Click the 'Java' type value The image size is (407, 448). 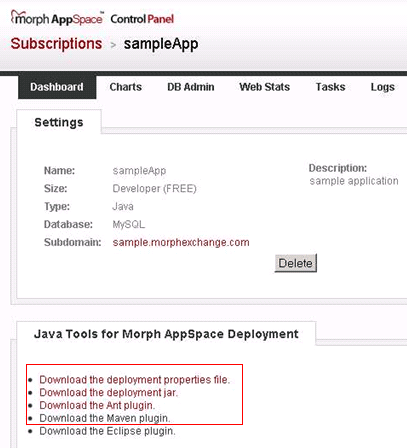[x=123, y=206]
